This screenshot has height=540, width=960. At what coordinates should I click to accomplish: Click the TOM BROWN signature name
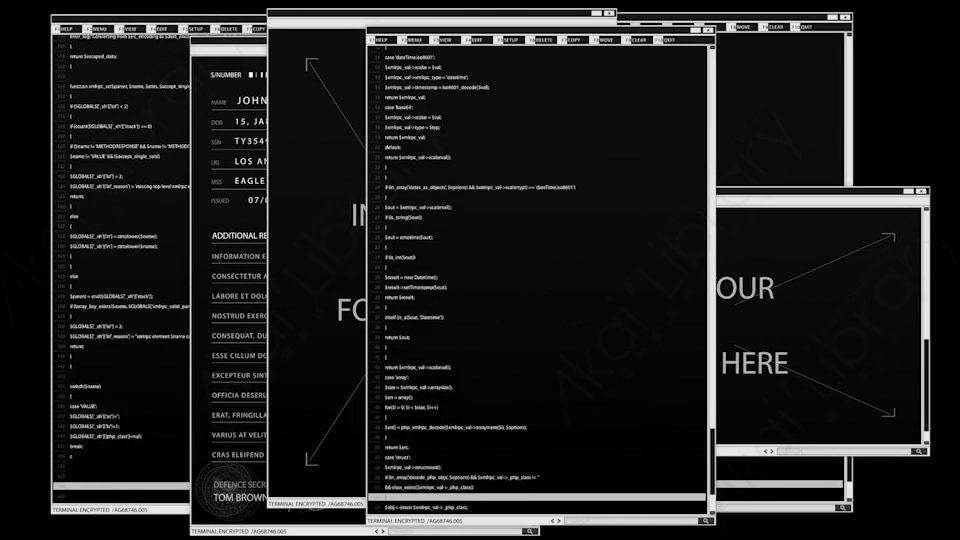(x=239, y=498)
